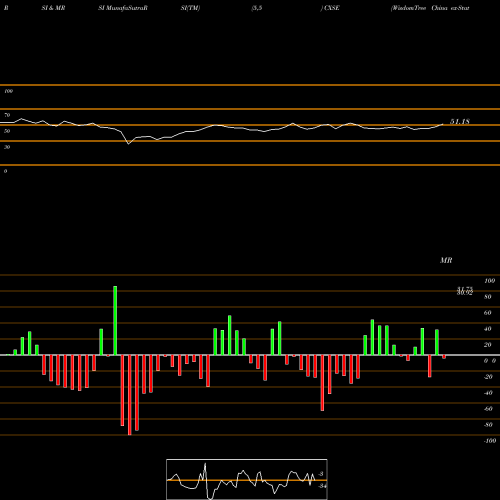Click the overlapping '30.92' value label
Screen dimensions: 500x500
465,293
